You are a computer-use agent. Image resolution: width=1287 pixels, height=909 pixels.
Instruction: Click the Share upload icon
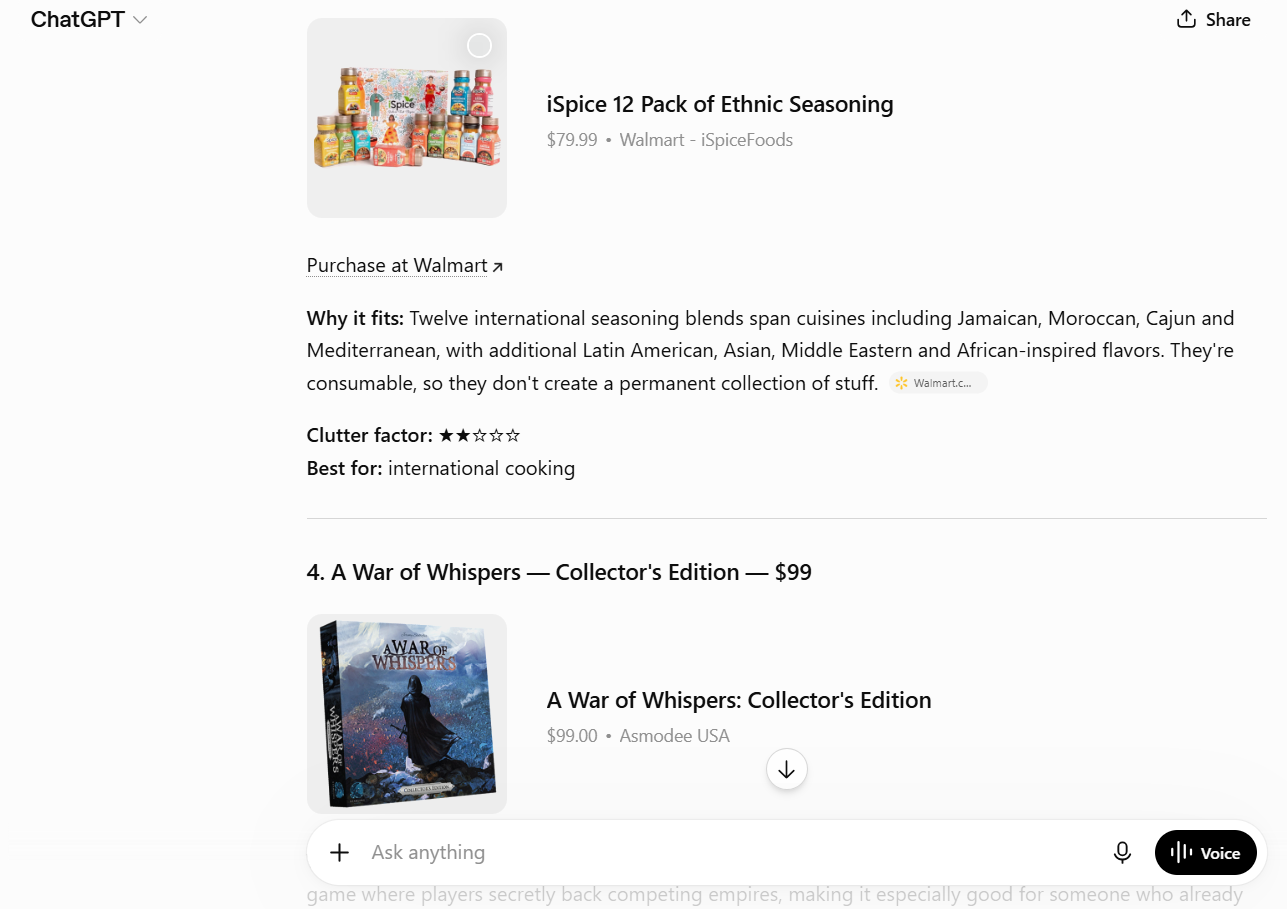[1186, 19]
